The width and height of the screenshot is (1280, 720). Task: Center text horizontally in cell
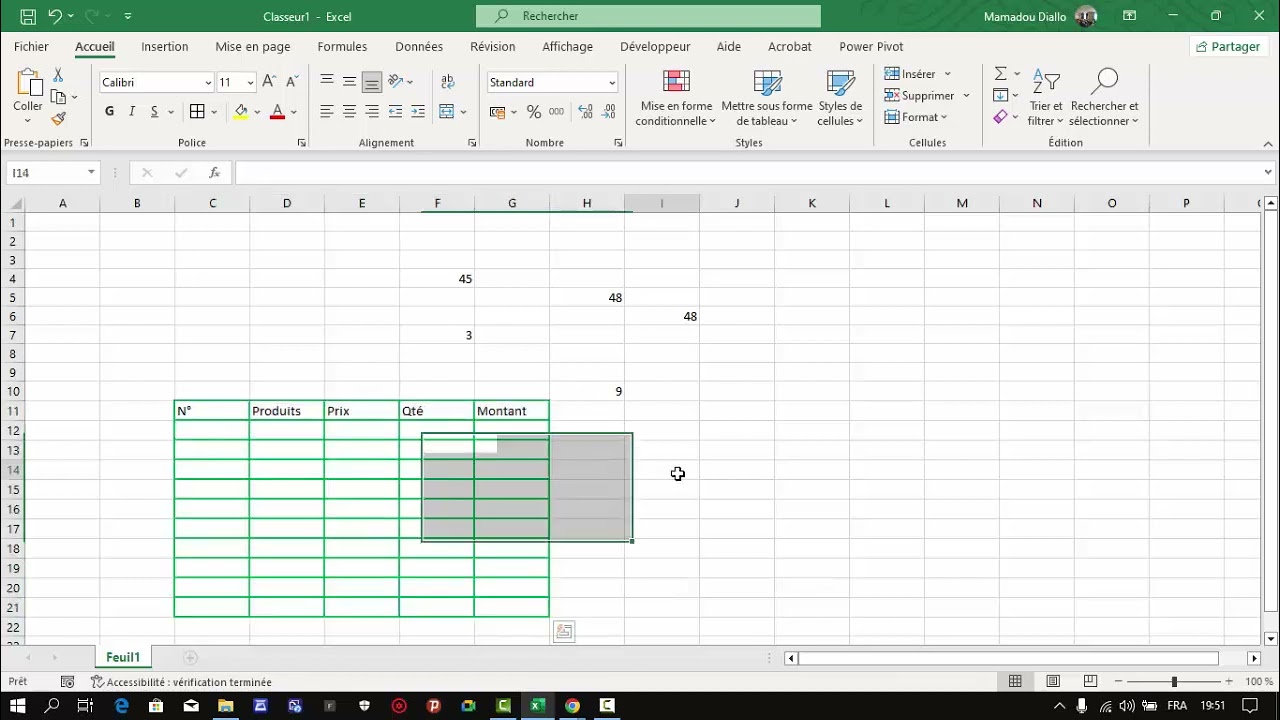[349, 112]
